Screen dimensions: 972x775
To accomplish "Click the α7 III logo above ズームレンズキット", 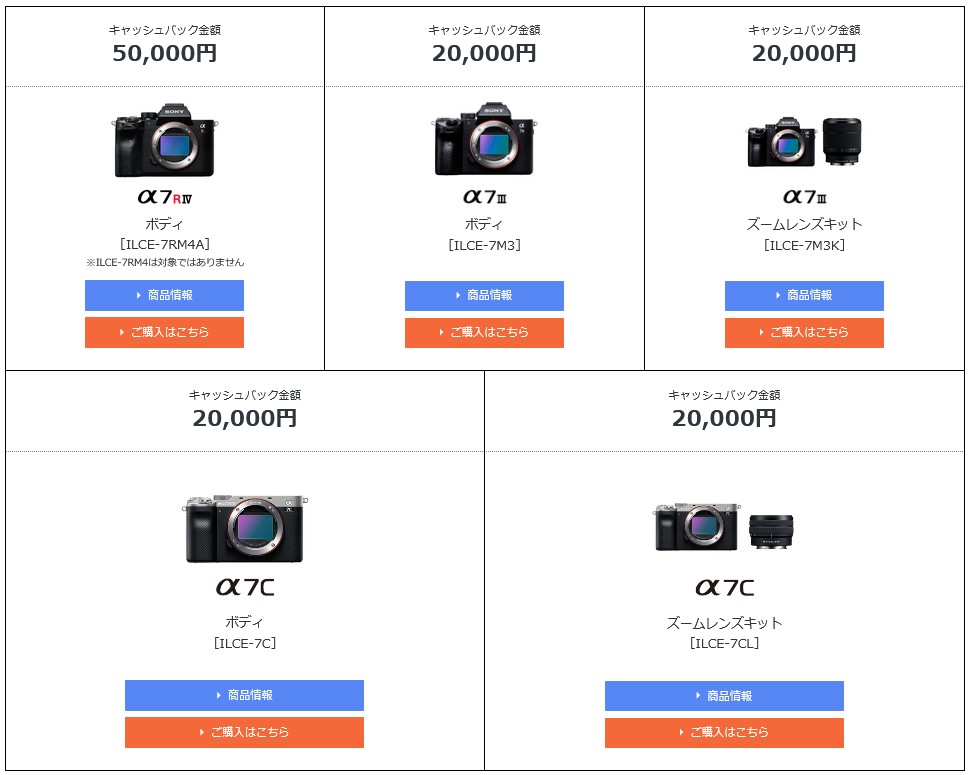I will pos(805,197).
